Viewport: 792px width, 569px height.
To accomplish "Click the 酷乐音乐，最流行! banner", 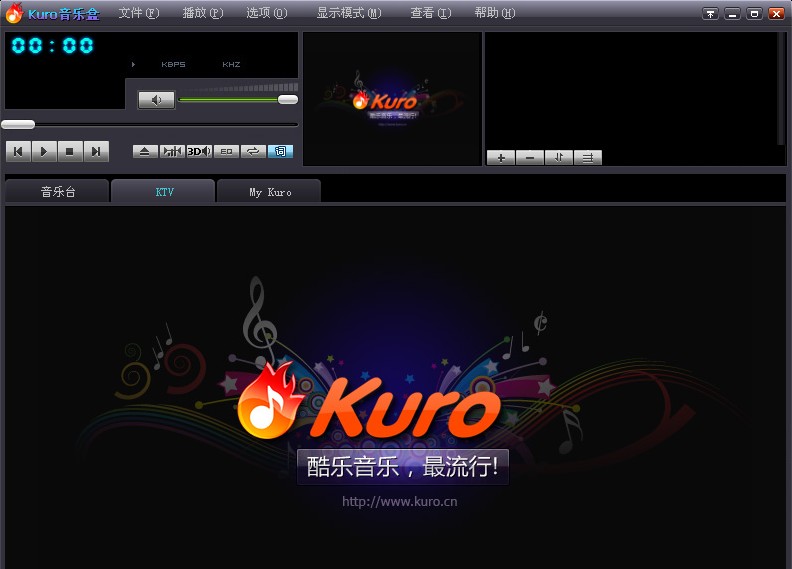I will pos(403,467).
